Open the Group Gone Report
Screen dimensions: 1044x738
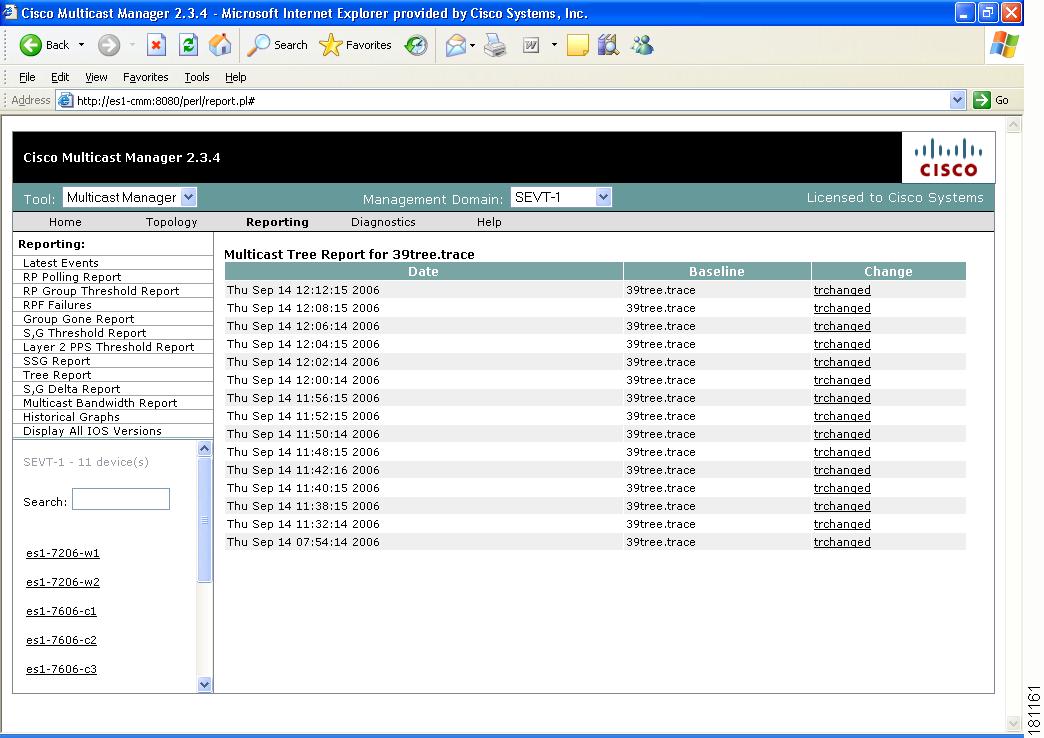[x=79, y=319]
